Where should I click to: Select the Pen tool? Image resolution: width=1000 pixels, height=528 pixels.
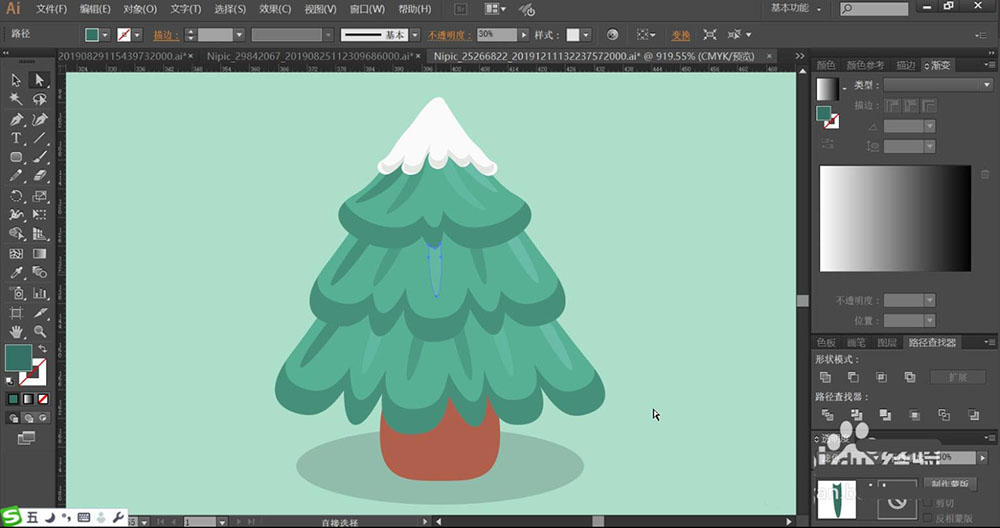click(17, 119)
